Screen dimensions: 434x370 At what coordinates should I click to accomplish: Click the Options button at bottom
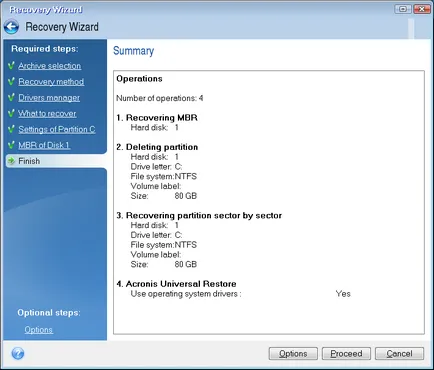[x=293, y=354]
